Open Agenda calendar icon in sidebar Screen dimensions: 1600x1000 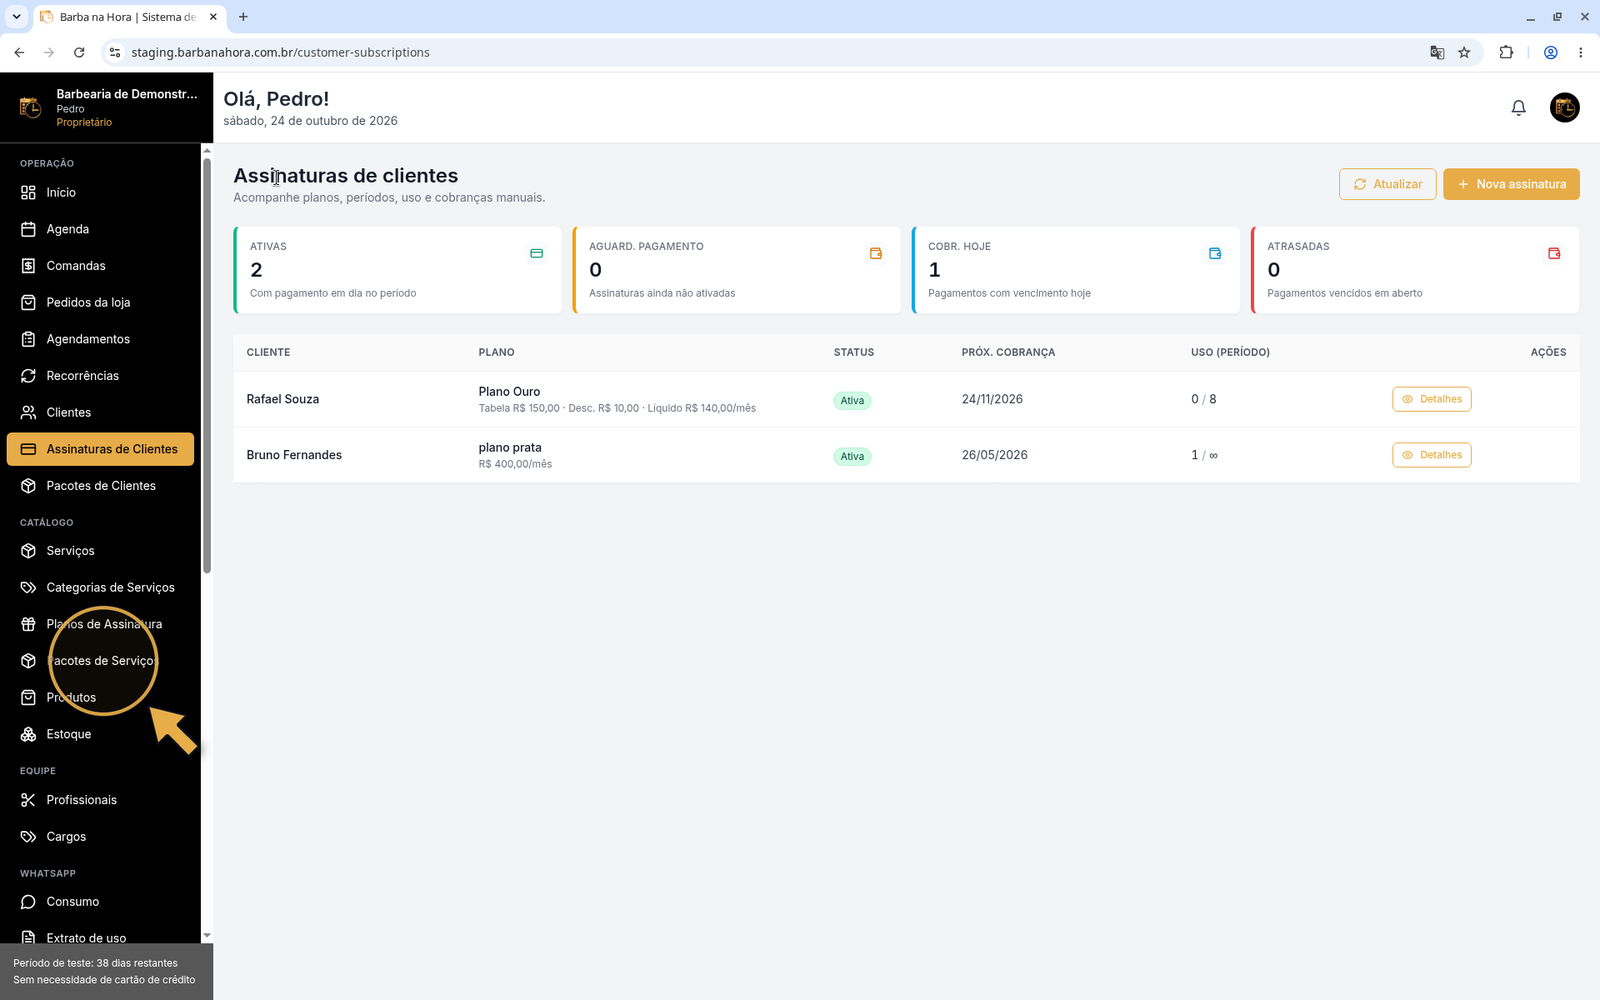[x=28, y=229]
